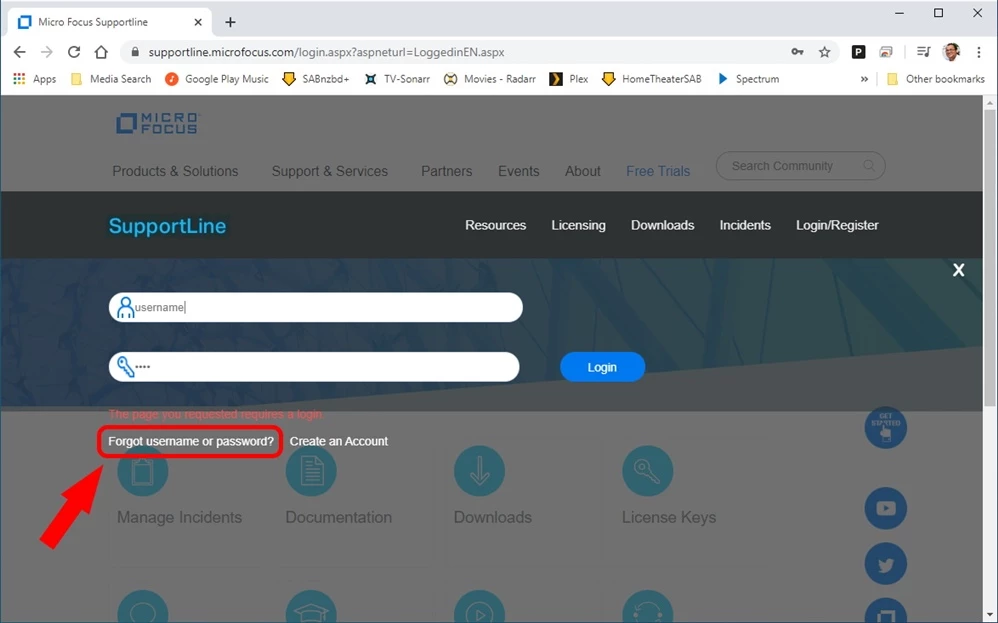Screen dimensions: 998x623
Task: Click Forgot username or password link
Action: (x=191, y=441)
